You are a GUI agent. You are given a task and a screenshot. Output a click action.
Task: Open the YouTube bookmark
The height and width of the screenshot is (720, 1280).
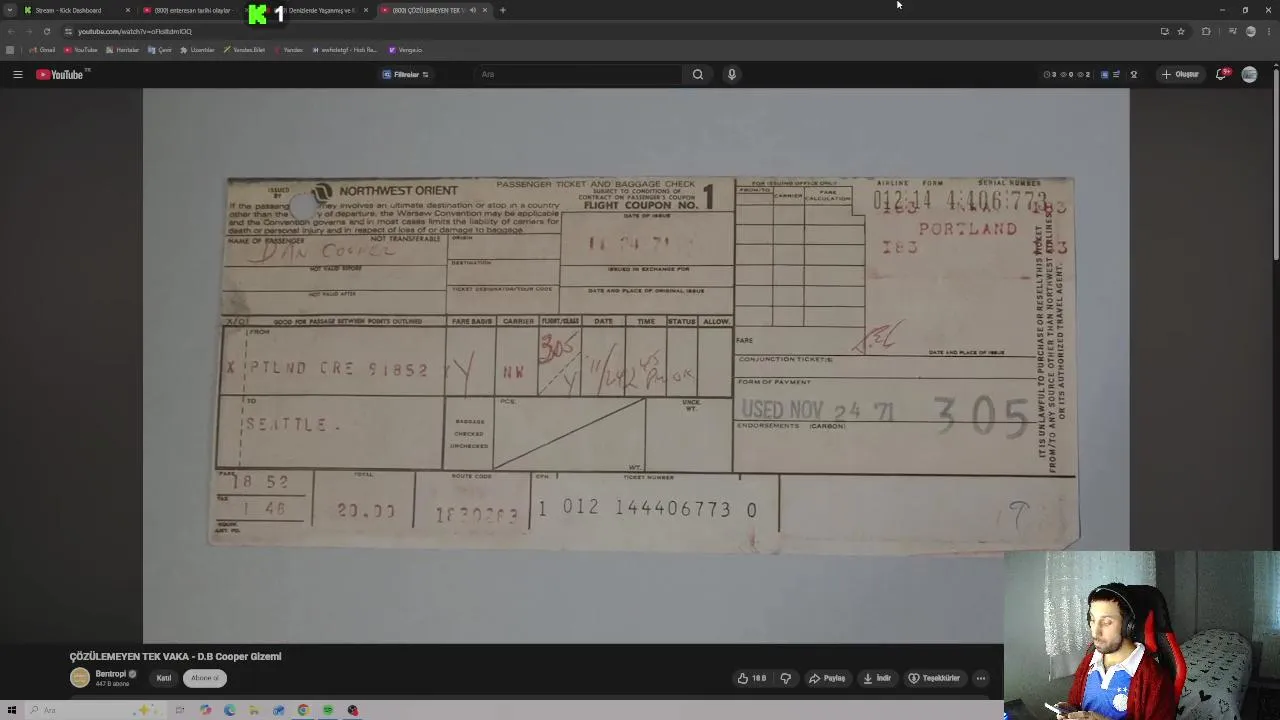click(x=81, y=50)
